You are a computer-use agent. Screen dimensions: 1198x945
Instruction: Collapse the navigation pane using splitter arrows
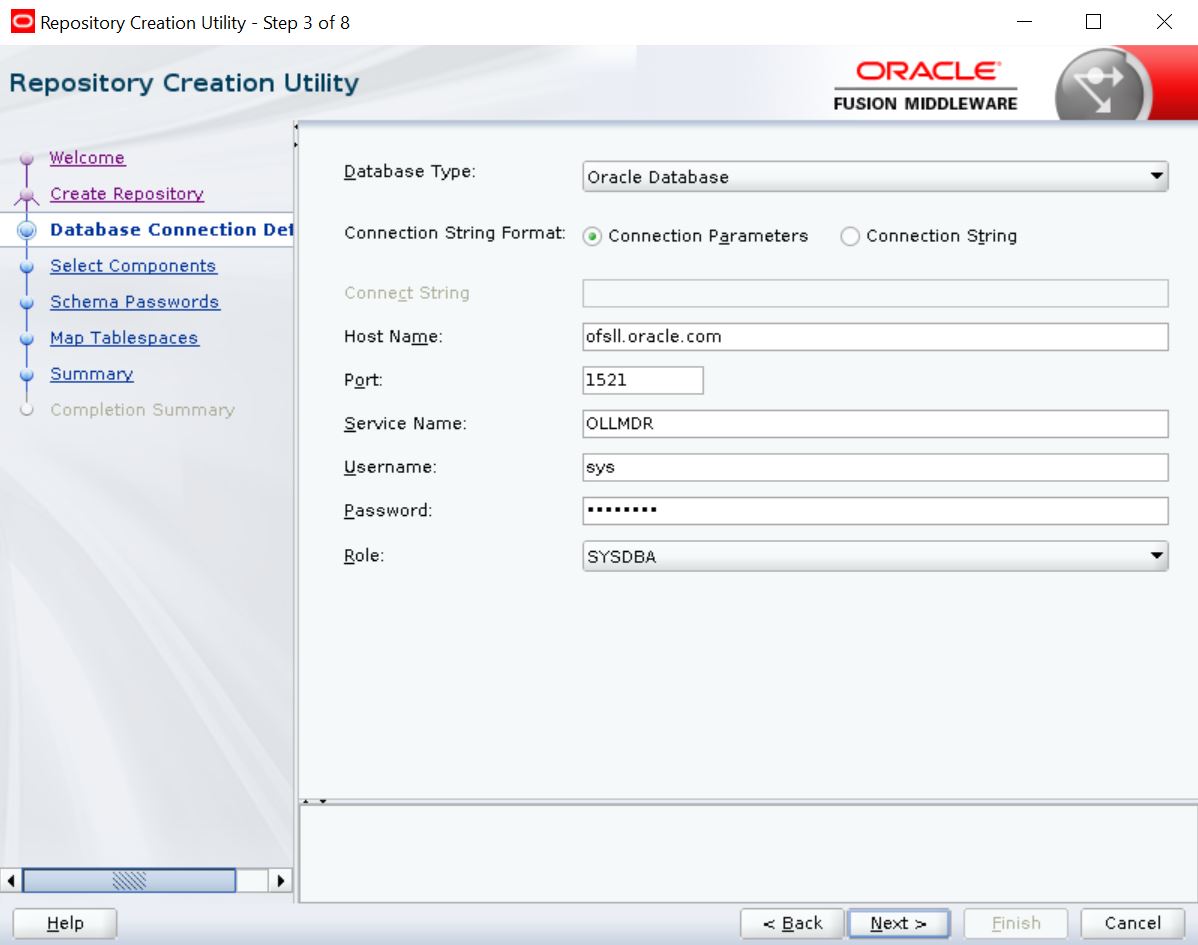(296, 126)
